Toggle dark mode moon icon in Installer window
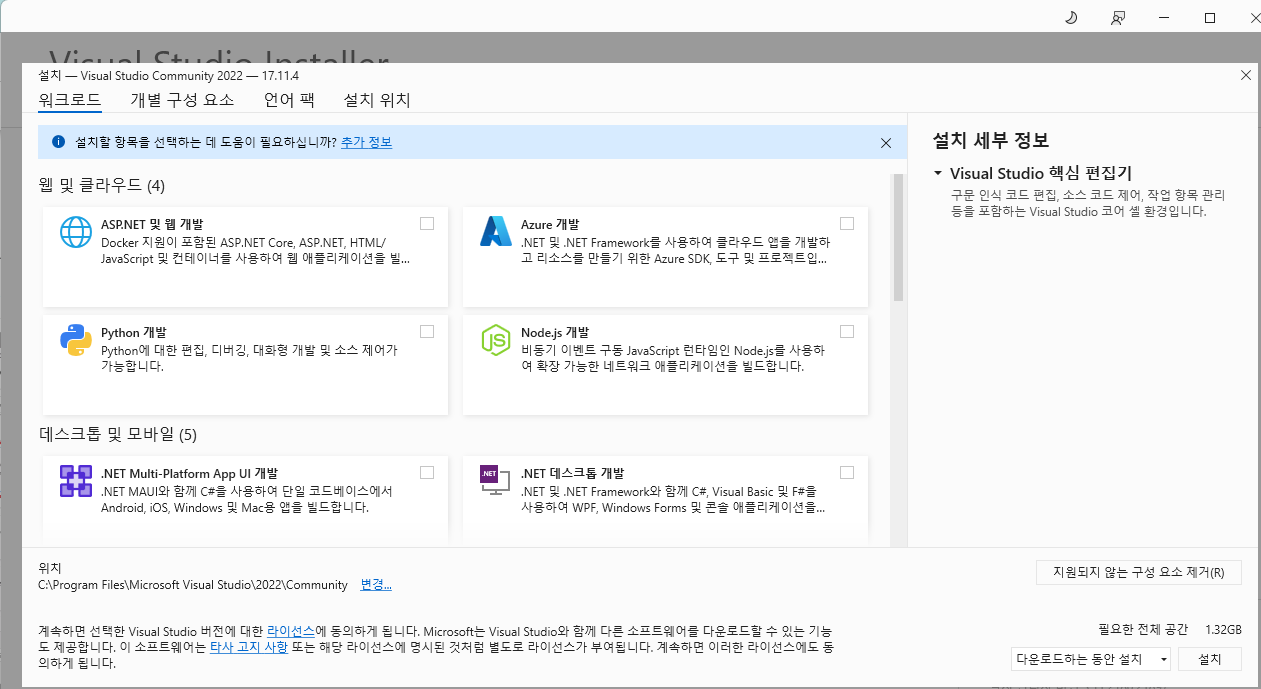This screenshot has height=689, width=1261. tap(1071, 18)
